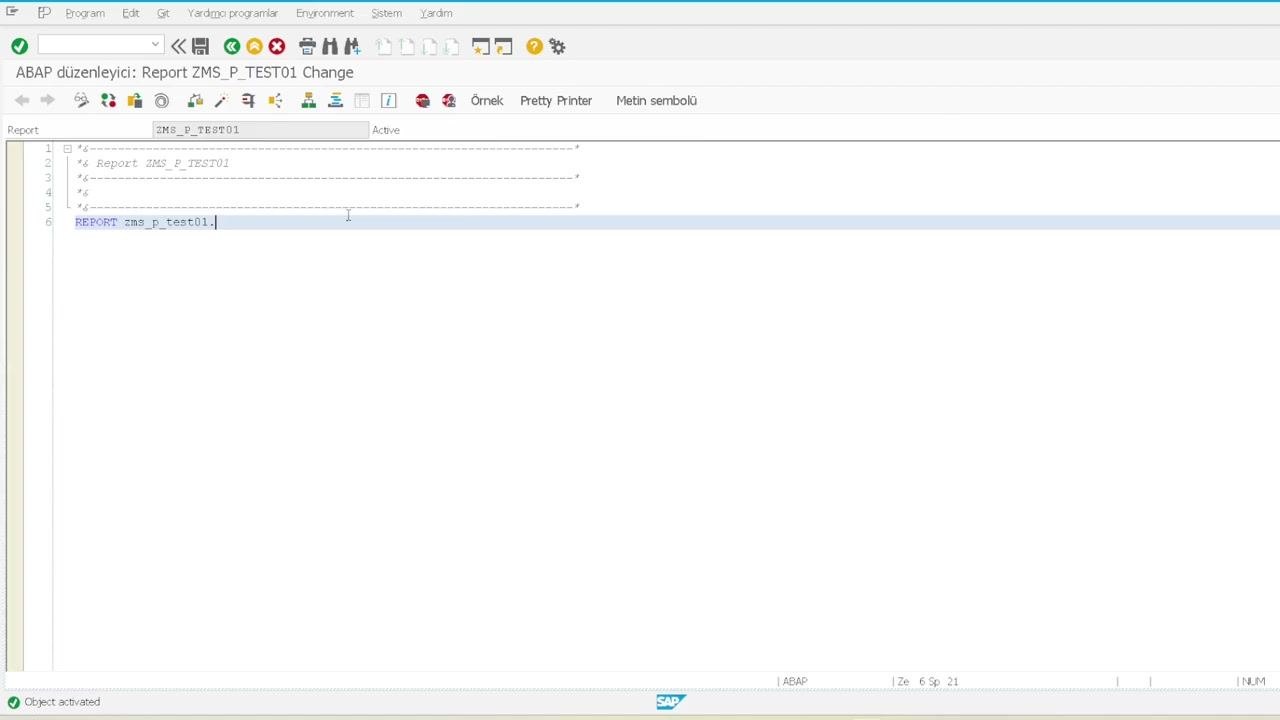Open the Sistem menu
This screenshot has width=1280, height=720.
click(x=387, y=13)
